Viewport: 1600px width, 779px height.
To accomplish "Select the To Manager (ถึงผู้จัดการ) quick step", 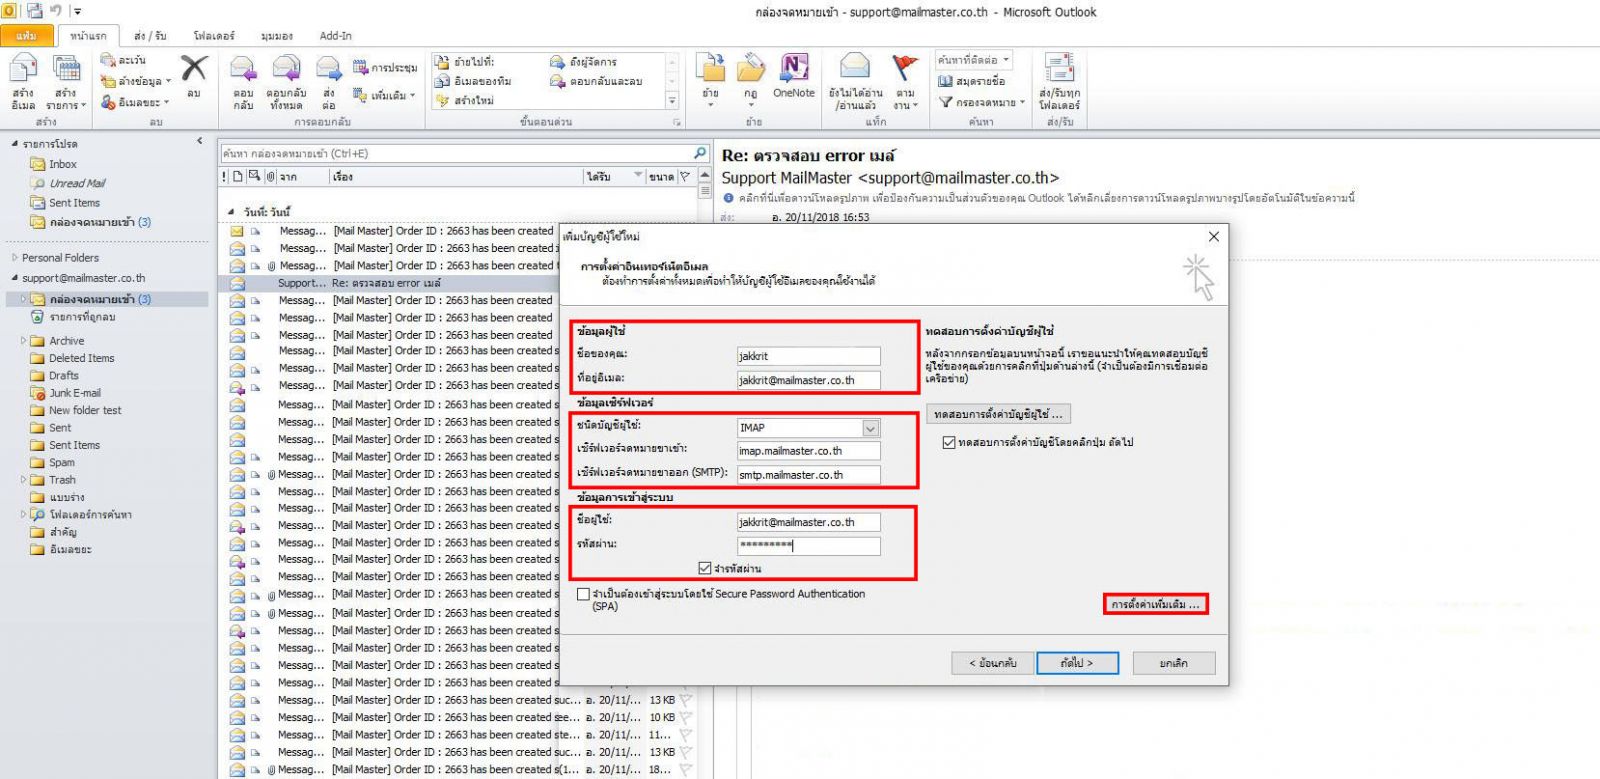I will (x=583, y=62).
